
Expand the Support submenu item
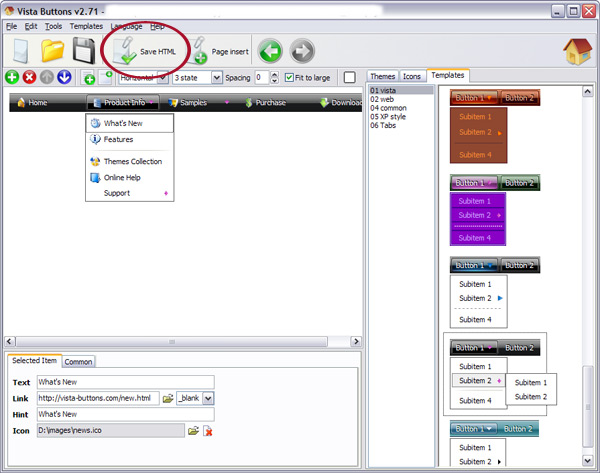point(129,193)
